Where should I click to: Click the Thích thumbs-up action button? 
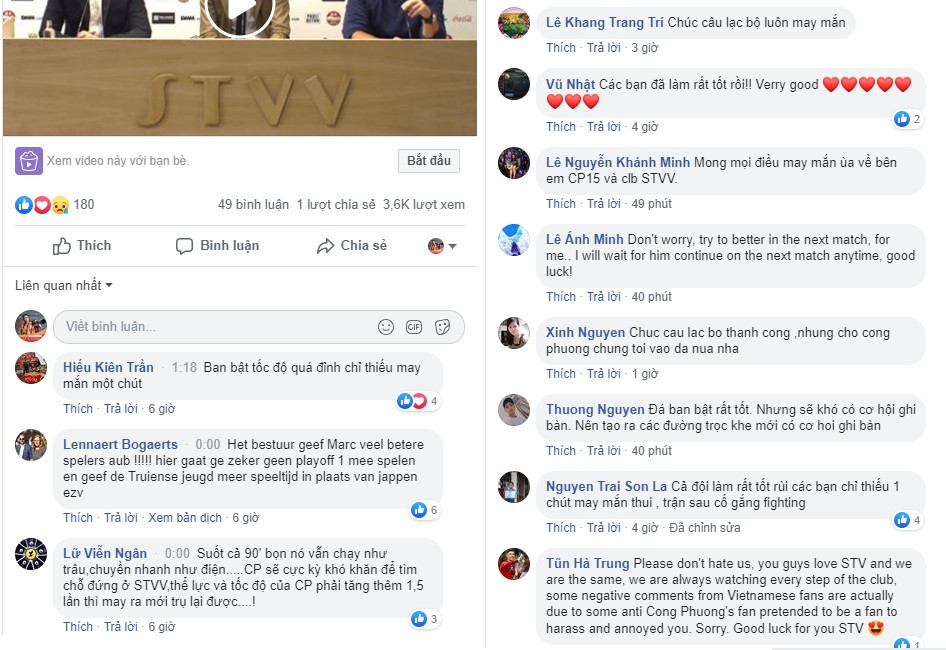click(81, 246)
